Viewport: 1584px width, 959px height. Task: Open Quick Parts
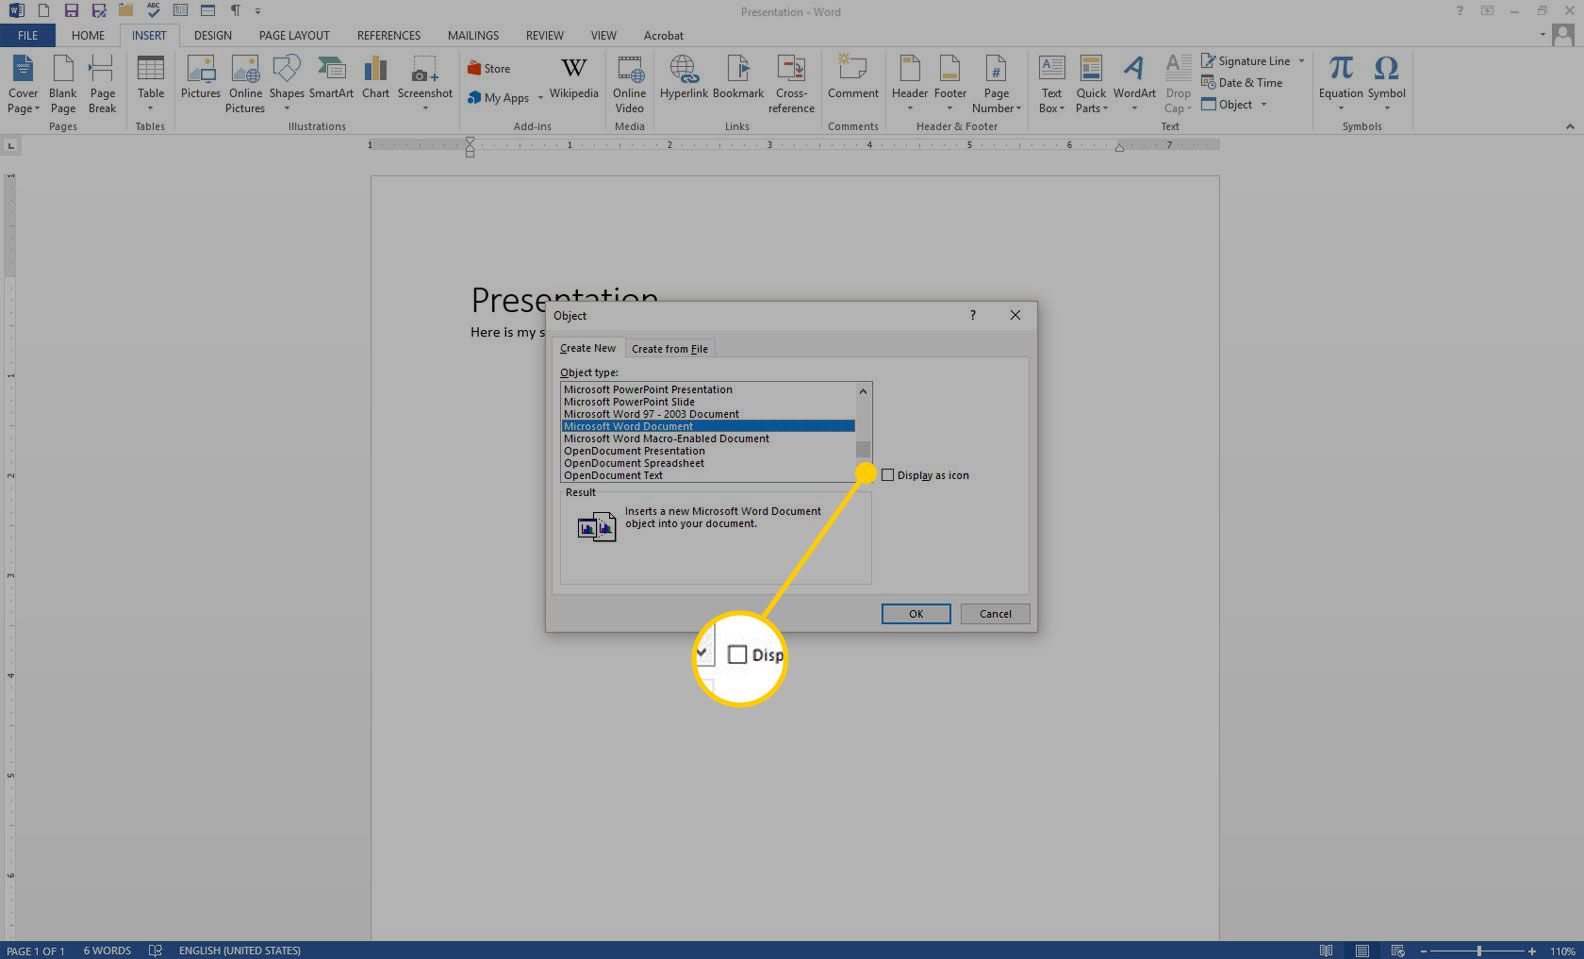pos(1091,84)
